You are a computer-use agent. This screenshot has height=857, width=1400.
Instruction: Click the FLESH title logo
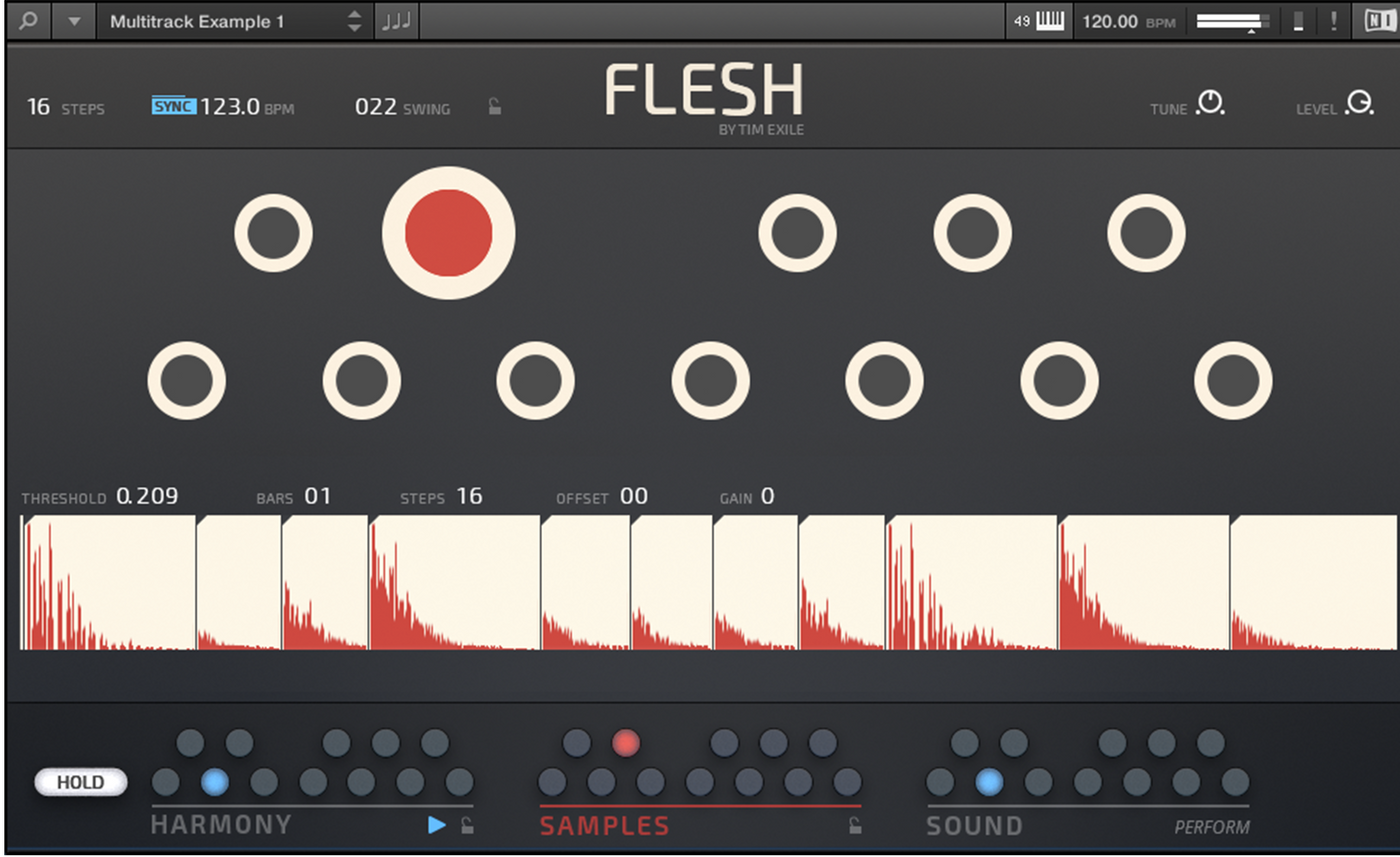click(x=704, y=89)
